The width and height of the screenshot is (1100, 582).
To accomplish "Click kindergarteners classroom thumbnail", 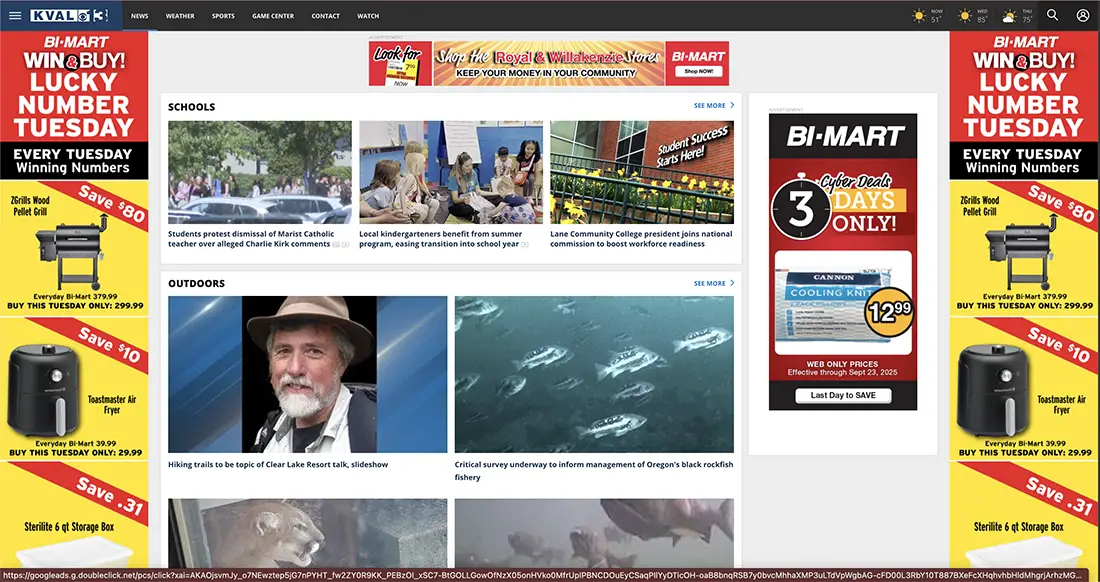I will coord(451,172).
